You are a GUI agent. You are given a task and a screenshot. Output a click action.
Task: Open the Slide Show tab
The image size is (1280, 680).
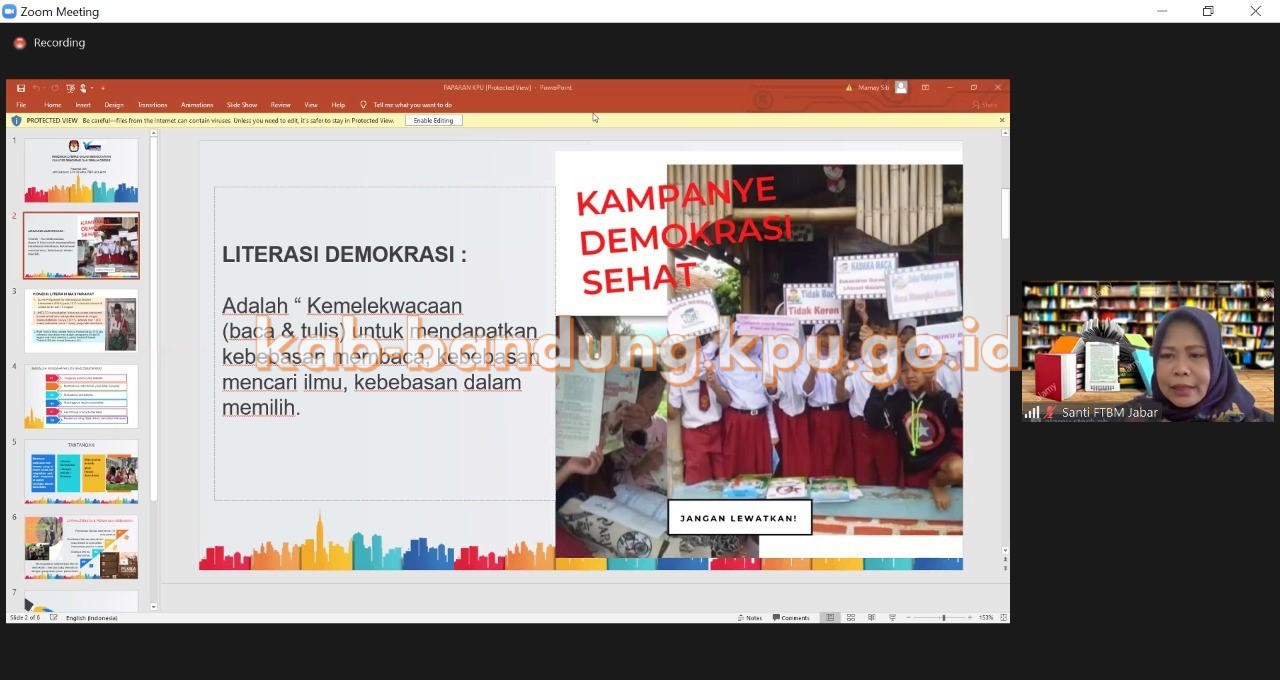pos(241,105)
